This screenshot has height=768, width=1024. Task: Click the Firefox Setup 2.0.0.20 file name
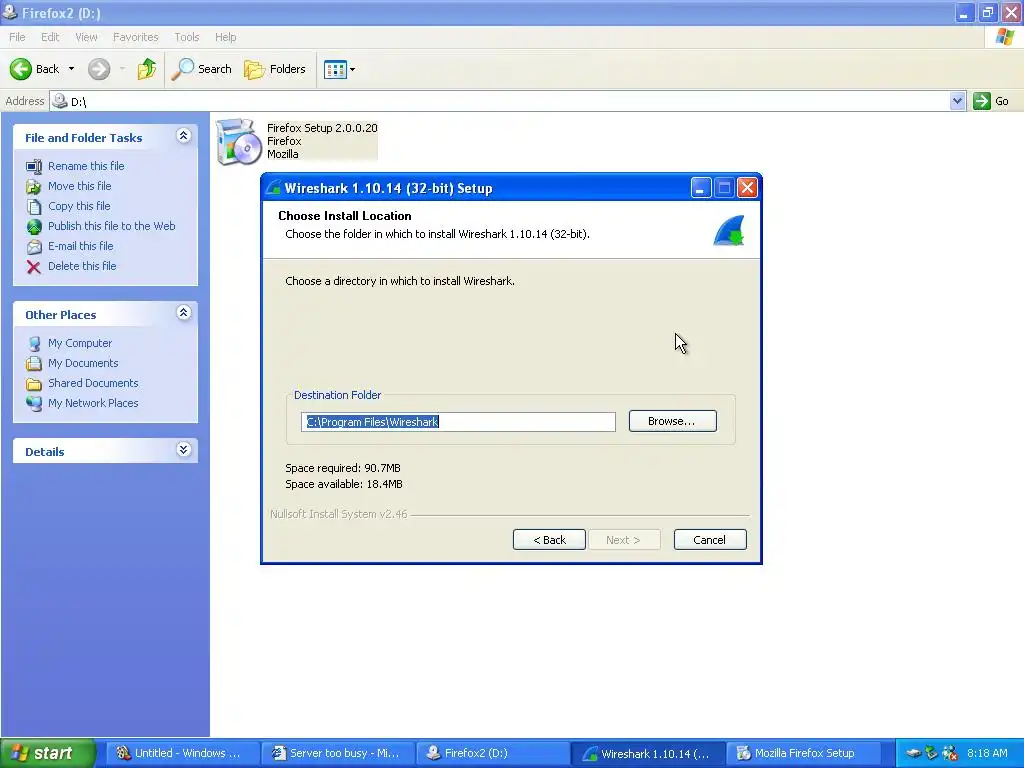322,128
